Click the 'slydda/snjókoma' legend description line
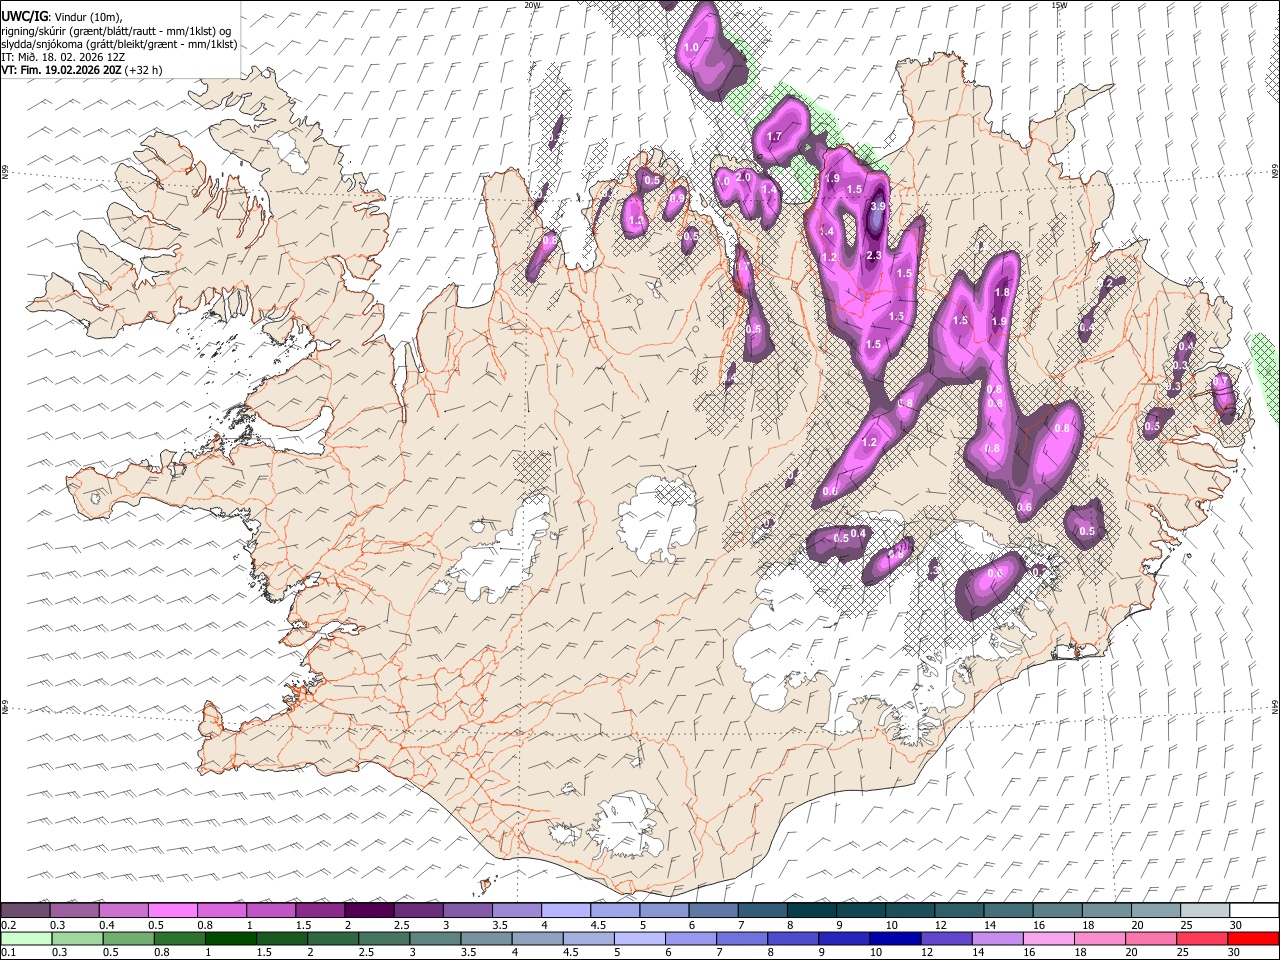Screen dimensions: 1280x960 click(119, 44)
